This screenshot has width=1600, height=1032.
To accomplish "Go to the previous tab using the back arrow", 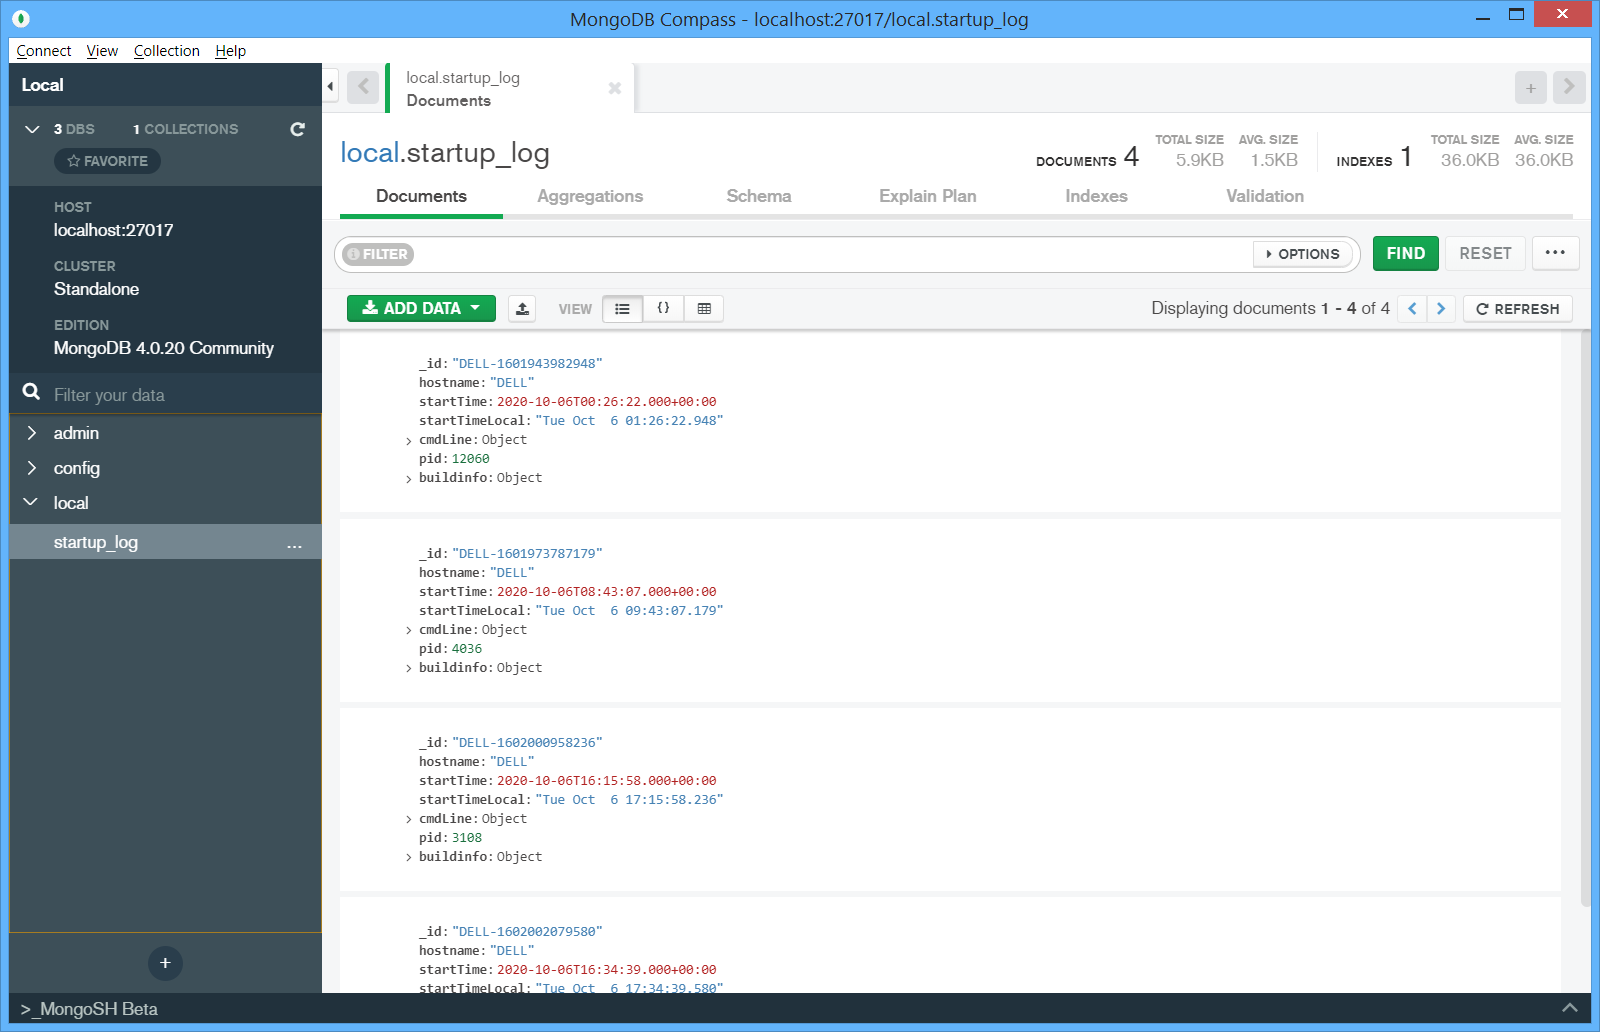I will click(x=363, y=87).
